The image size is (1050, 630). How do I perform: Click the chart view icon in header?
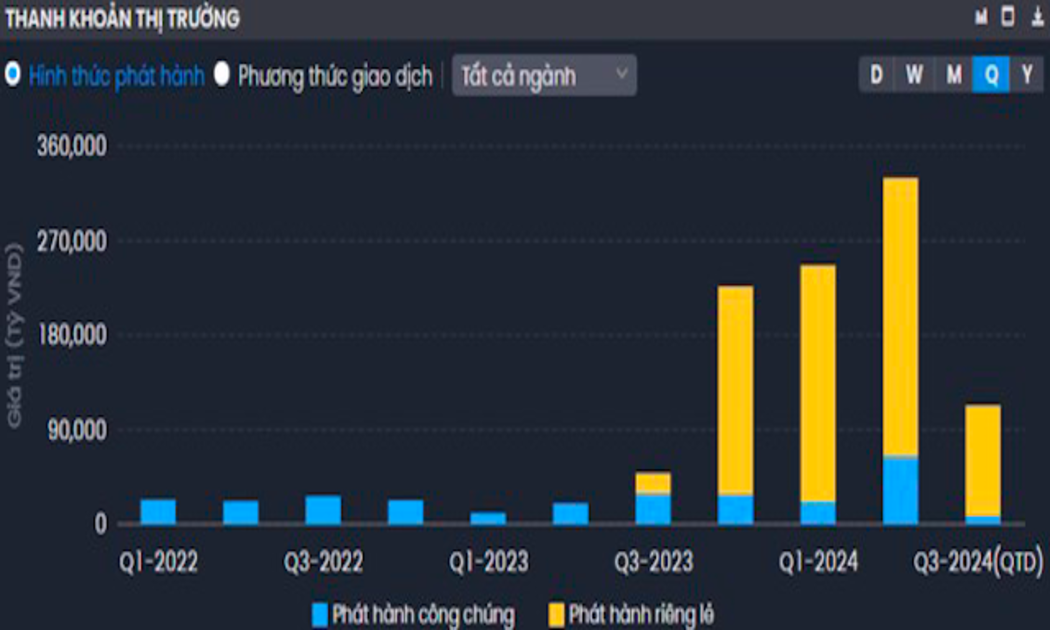[x=982, y=18]
